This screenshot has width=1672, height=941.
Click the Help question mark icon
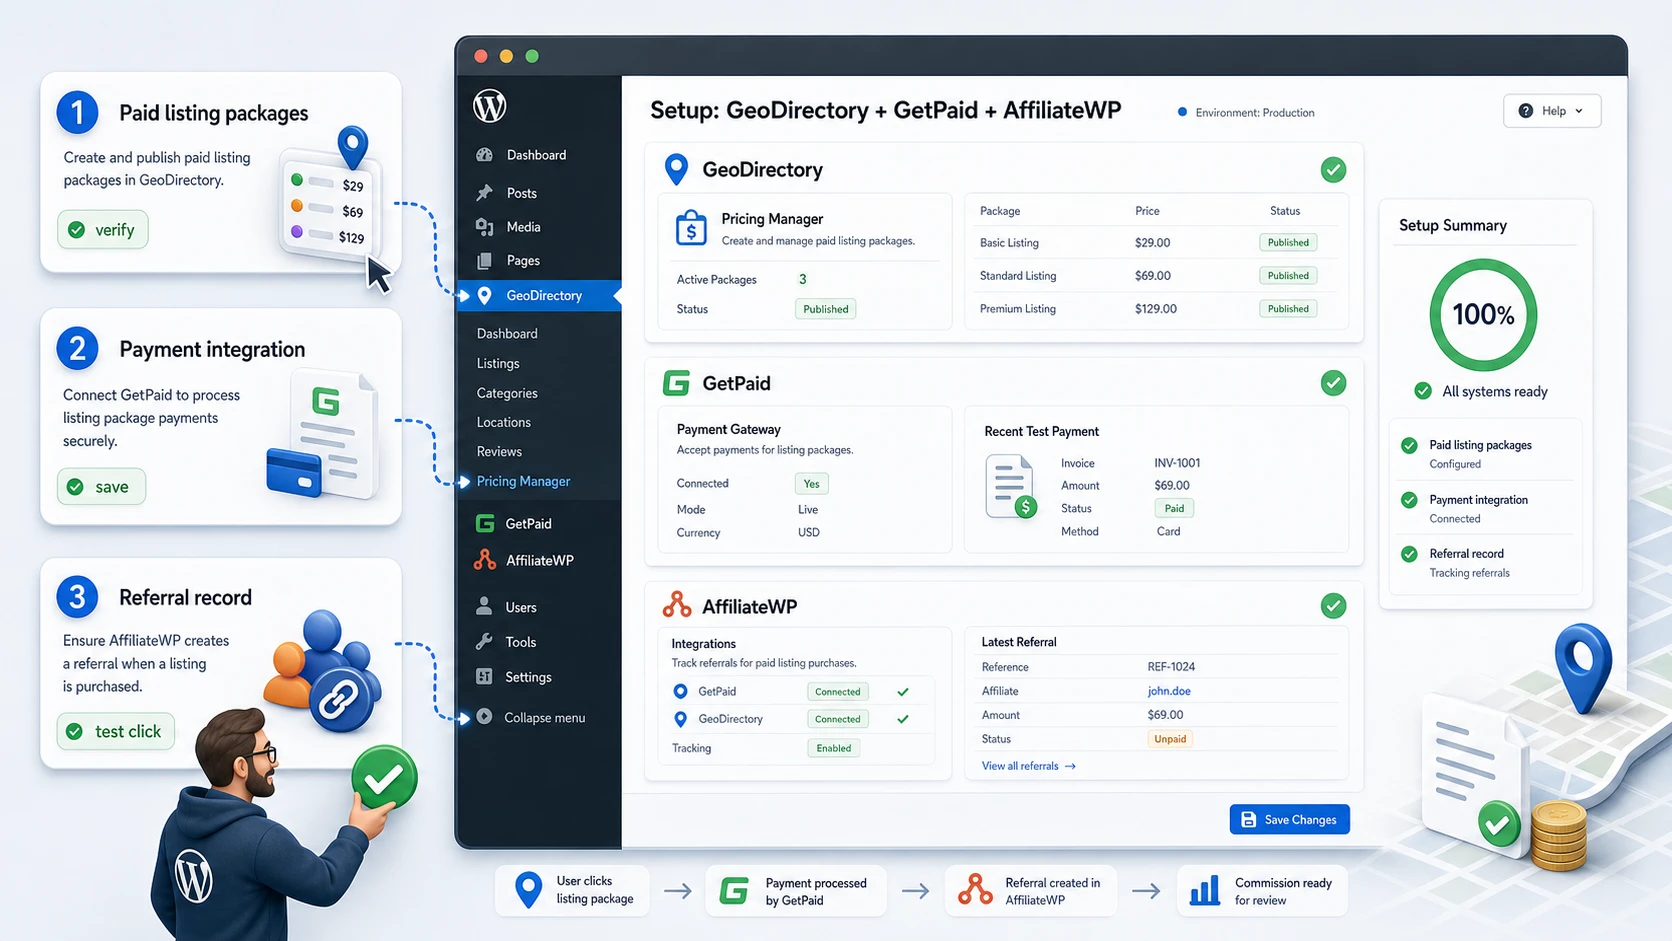1526,111
